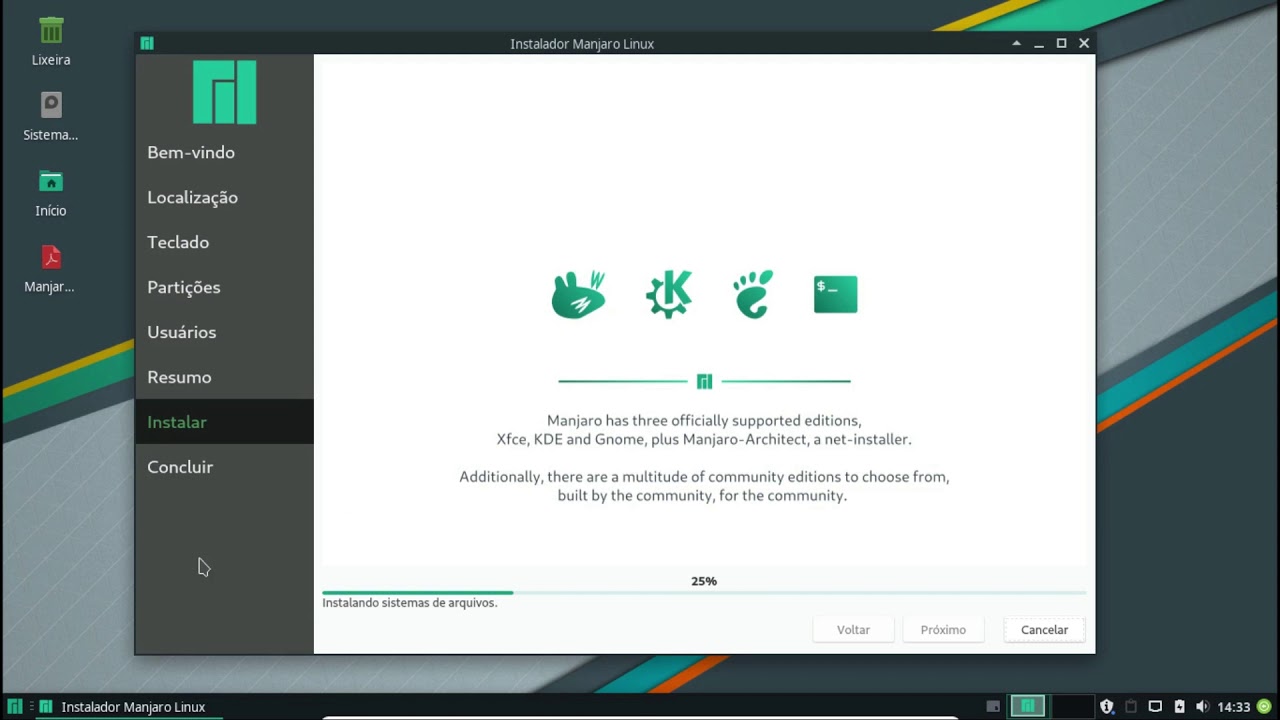Click the window roll-up arrow button
Viewport: 1280px width, 720px height.
coord(1017,43)
